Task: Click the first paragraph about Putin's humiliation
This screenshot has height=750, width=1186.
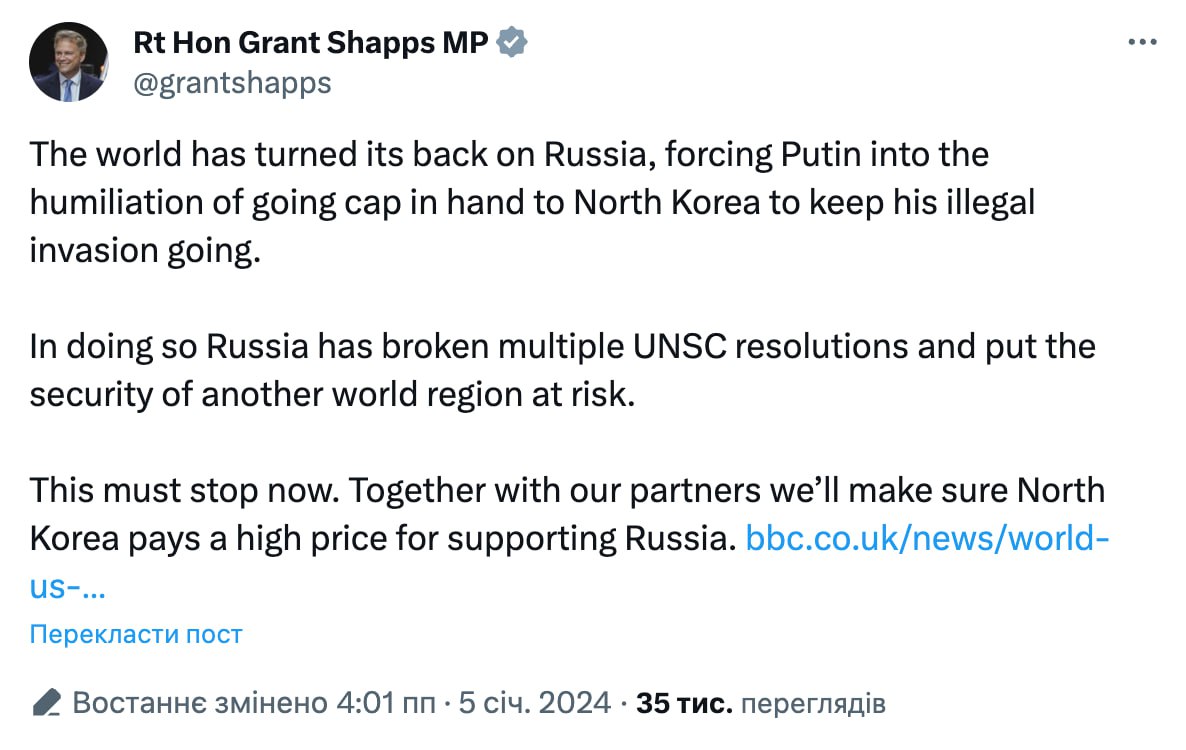Action: click(500, 203)
